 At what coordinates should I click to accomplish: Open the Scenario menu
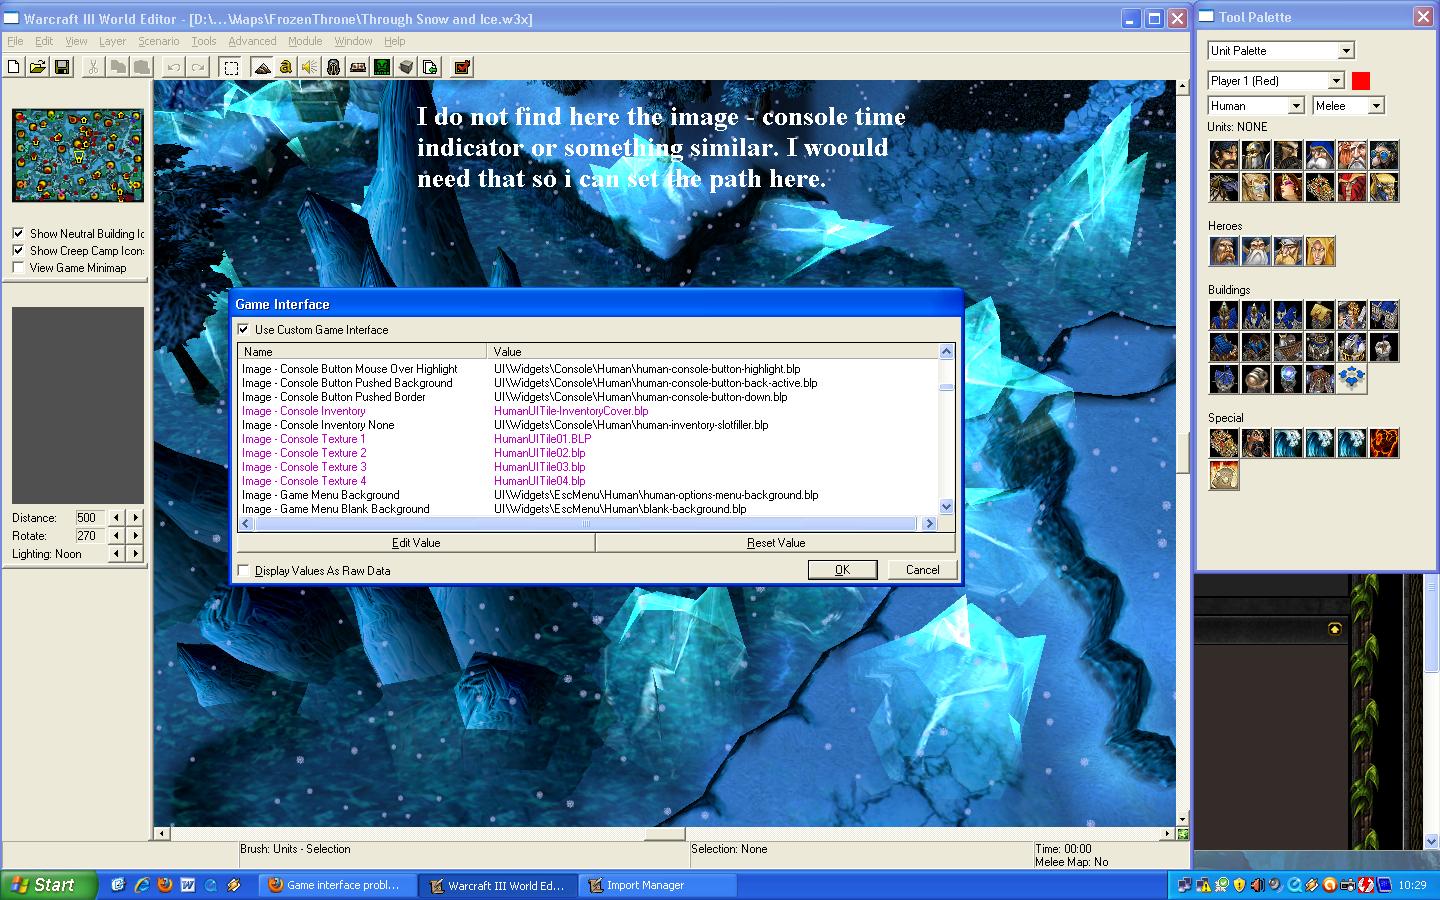pos(159,41)
